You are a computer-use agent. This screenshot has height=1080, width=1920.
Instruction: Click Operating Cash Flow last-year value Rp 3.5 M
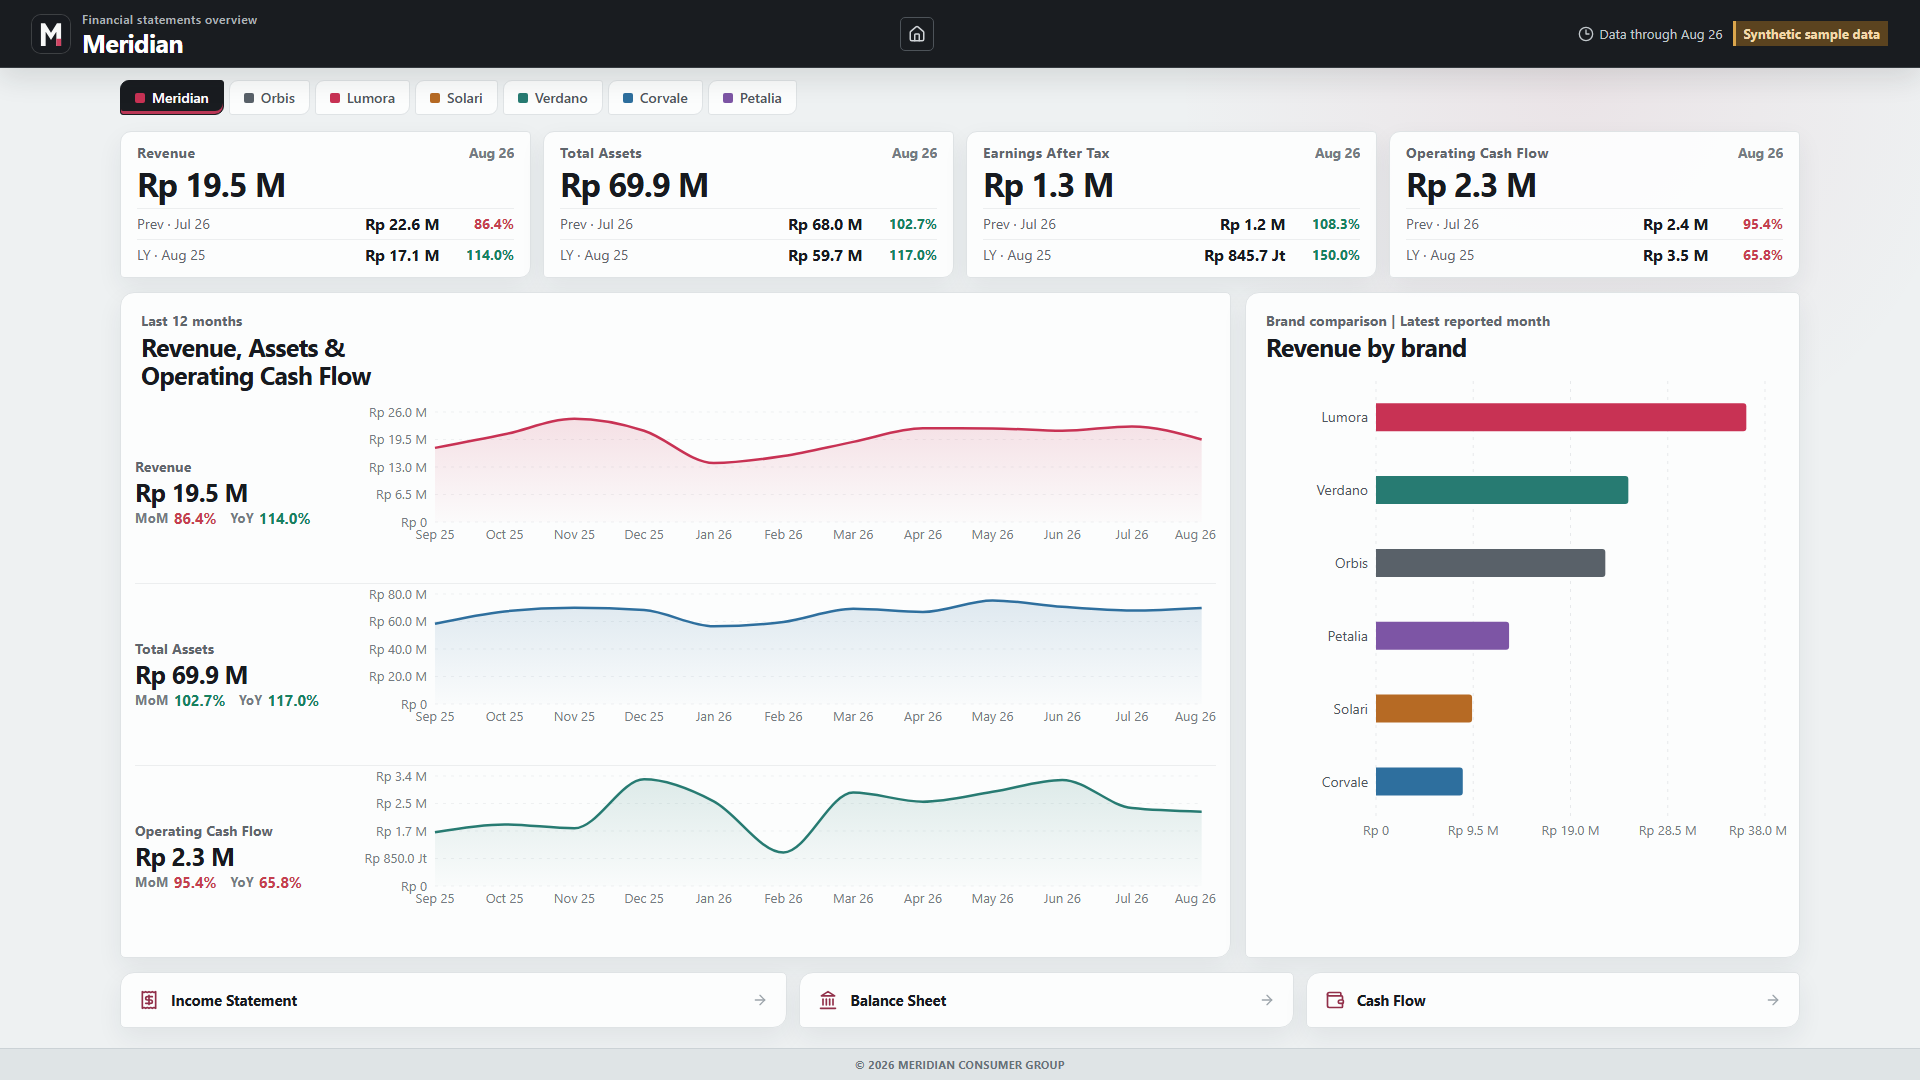pyautogui.click(x=1676, y=256)
